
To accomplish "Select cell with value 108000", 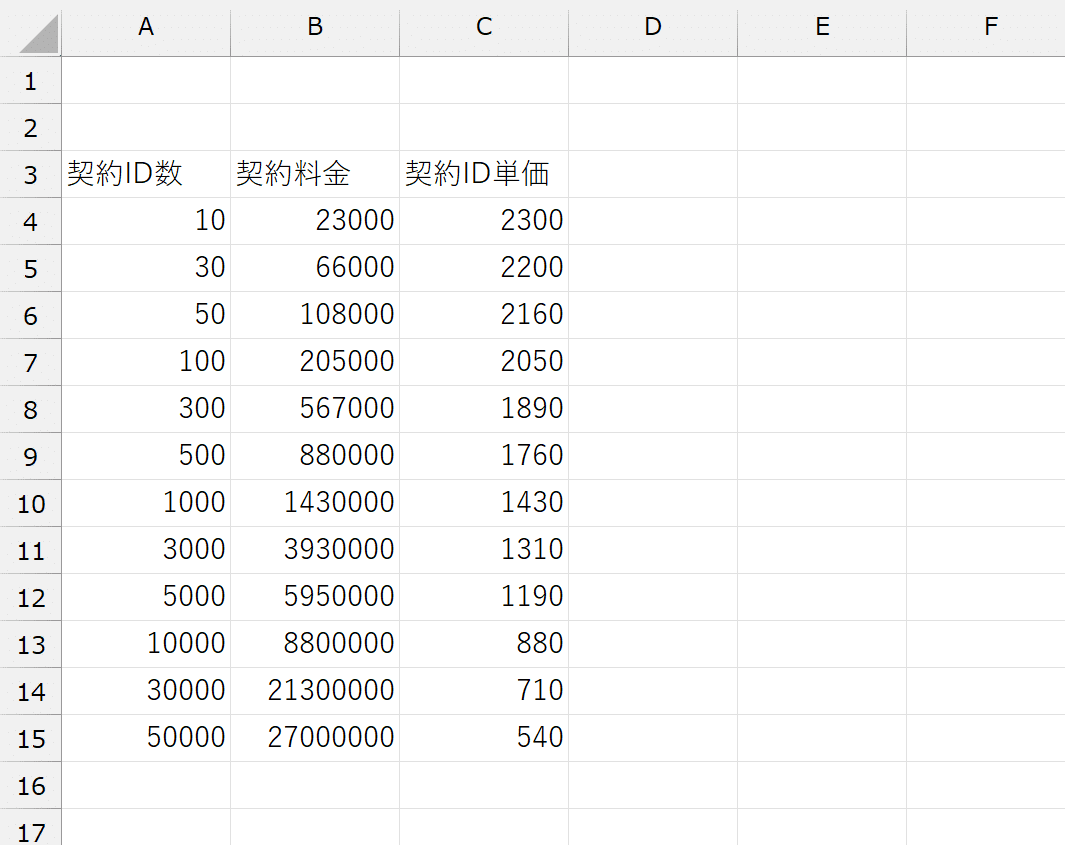I will pos(315,315).
